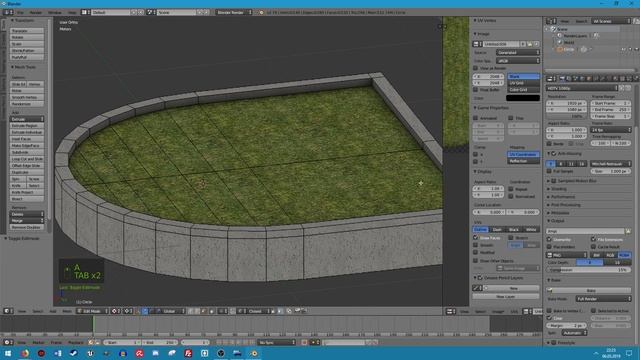
Task: Click the RenderLayers item in outliner
Action: click(x=575, y=36)
